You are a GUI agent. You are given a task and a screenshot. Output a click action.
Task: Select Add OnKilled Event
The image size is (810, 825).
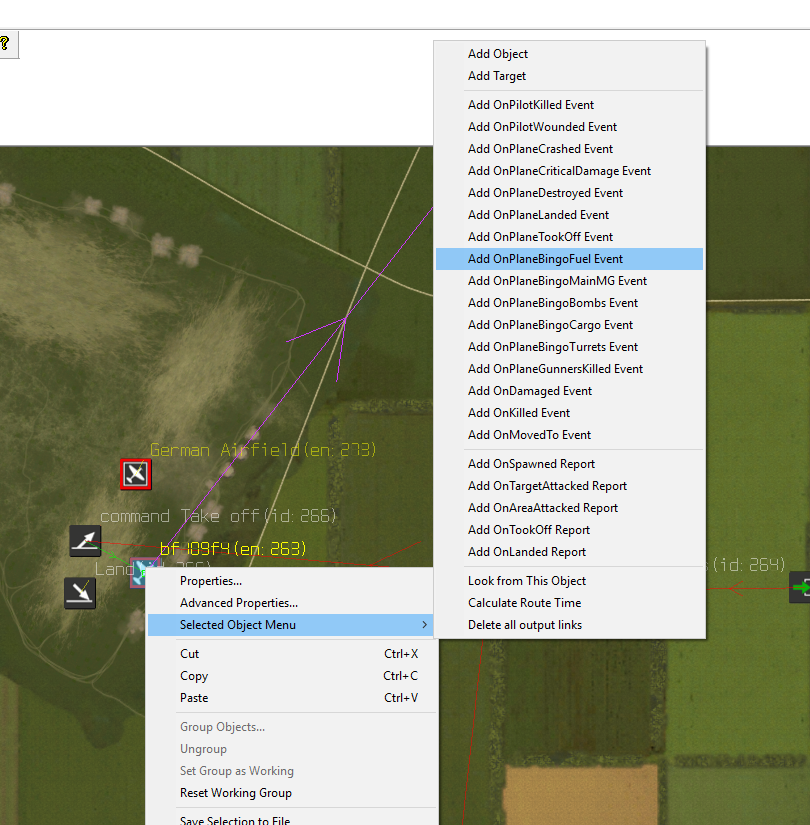pyautogui.click(x=569, y=413)
